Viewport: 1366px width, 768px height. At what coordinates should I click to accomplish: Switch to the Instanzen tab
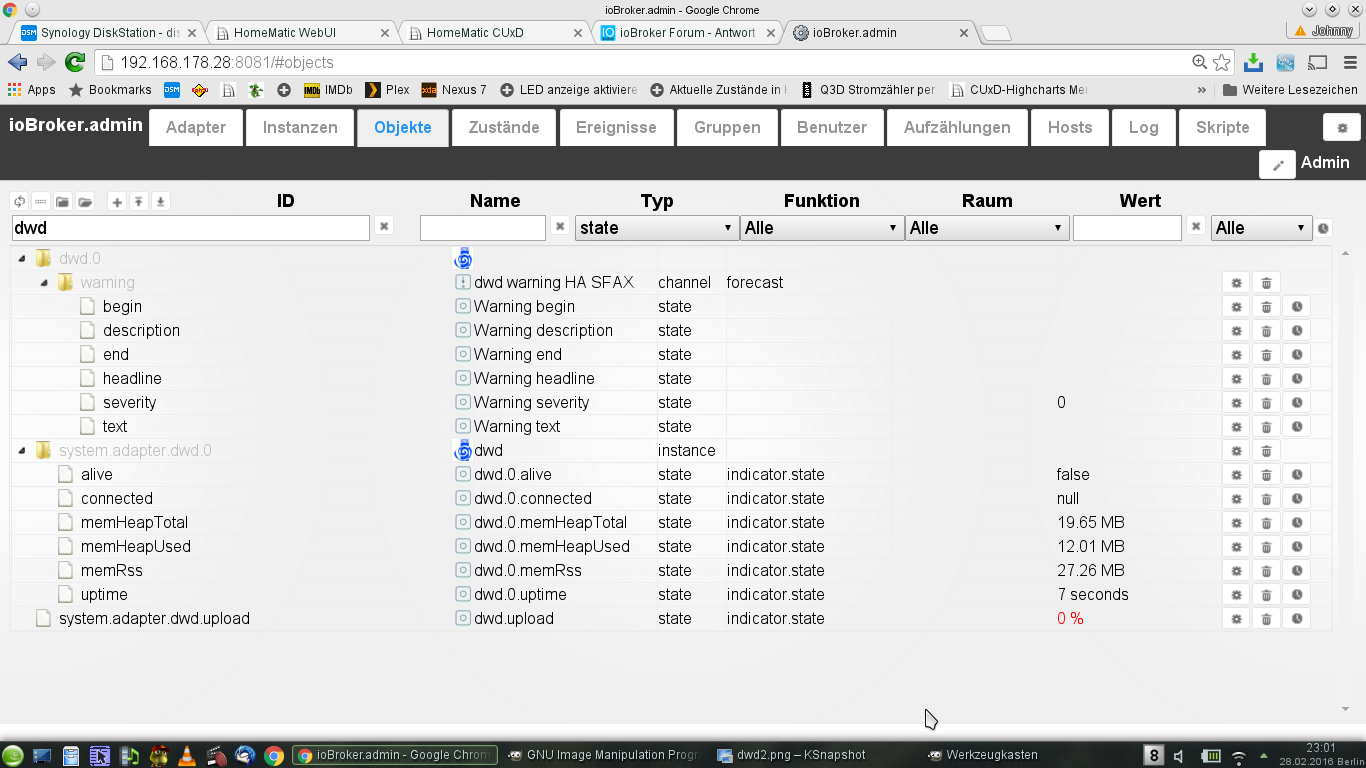[300, 128]
